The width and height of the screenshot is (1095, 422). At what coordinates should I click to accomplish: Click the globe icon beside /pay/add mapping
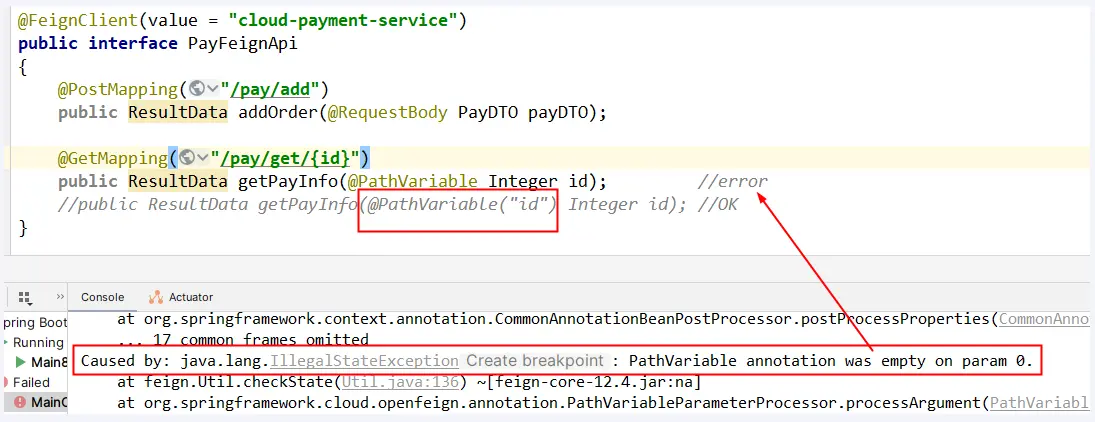pyautogui.click(x=196, y=90)
